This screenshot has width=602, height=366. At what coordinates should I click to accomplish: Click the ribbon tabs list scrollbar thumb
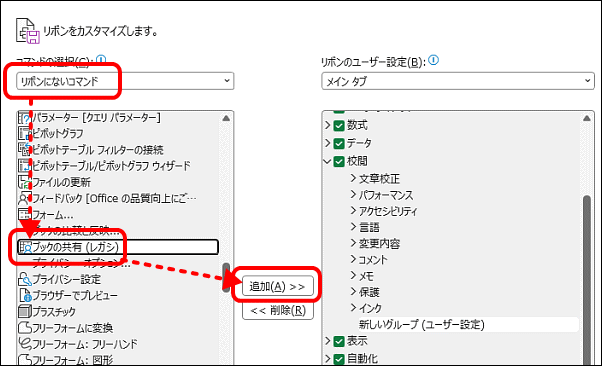pyautogui.click(x=587, y=280)
